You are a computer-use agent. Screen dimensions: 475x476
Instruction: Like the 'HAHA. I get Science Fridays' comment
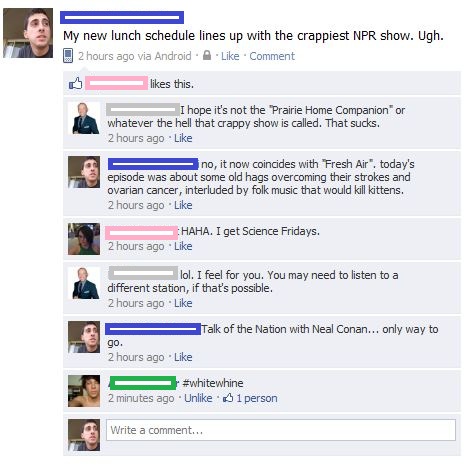pyautogui.click(x=183, y=246)
